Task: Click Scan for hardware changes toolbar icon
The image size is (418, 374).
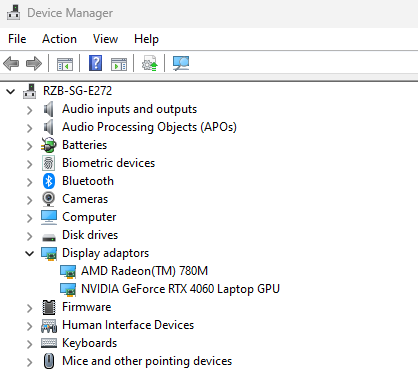Action: click(181, 63)
